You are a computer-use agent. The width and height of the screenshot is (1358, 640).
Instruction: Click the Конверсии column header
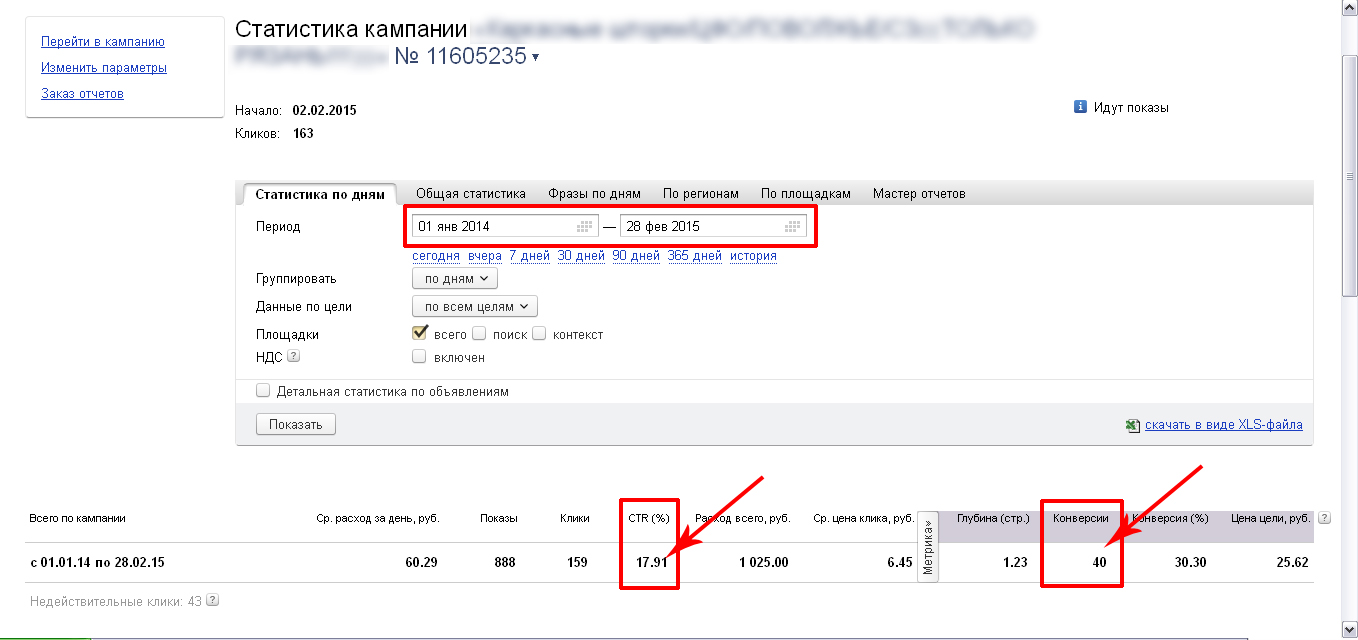pos(1080,518)
